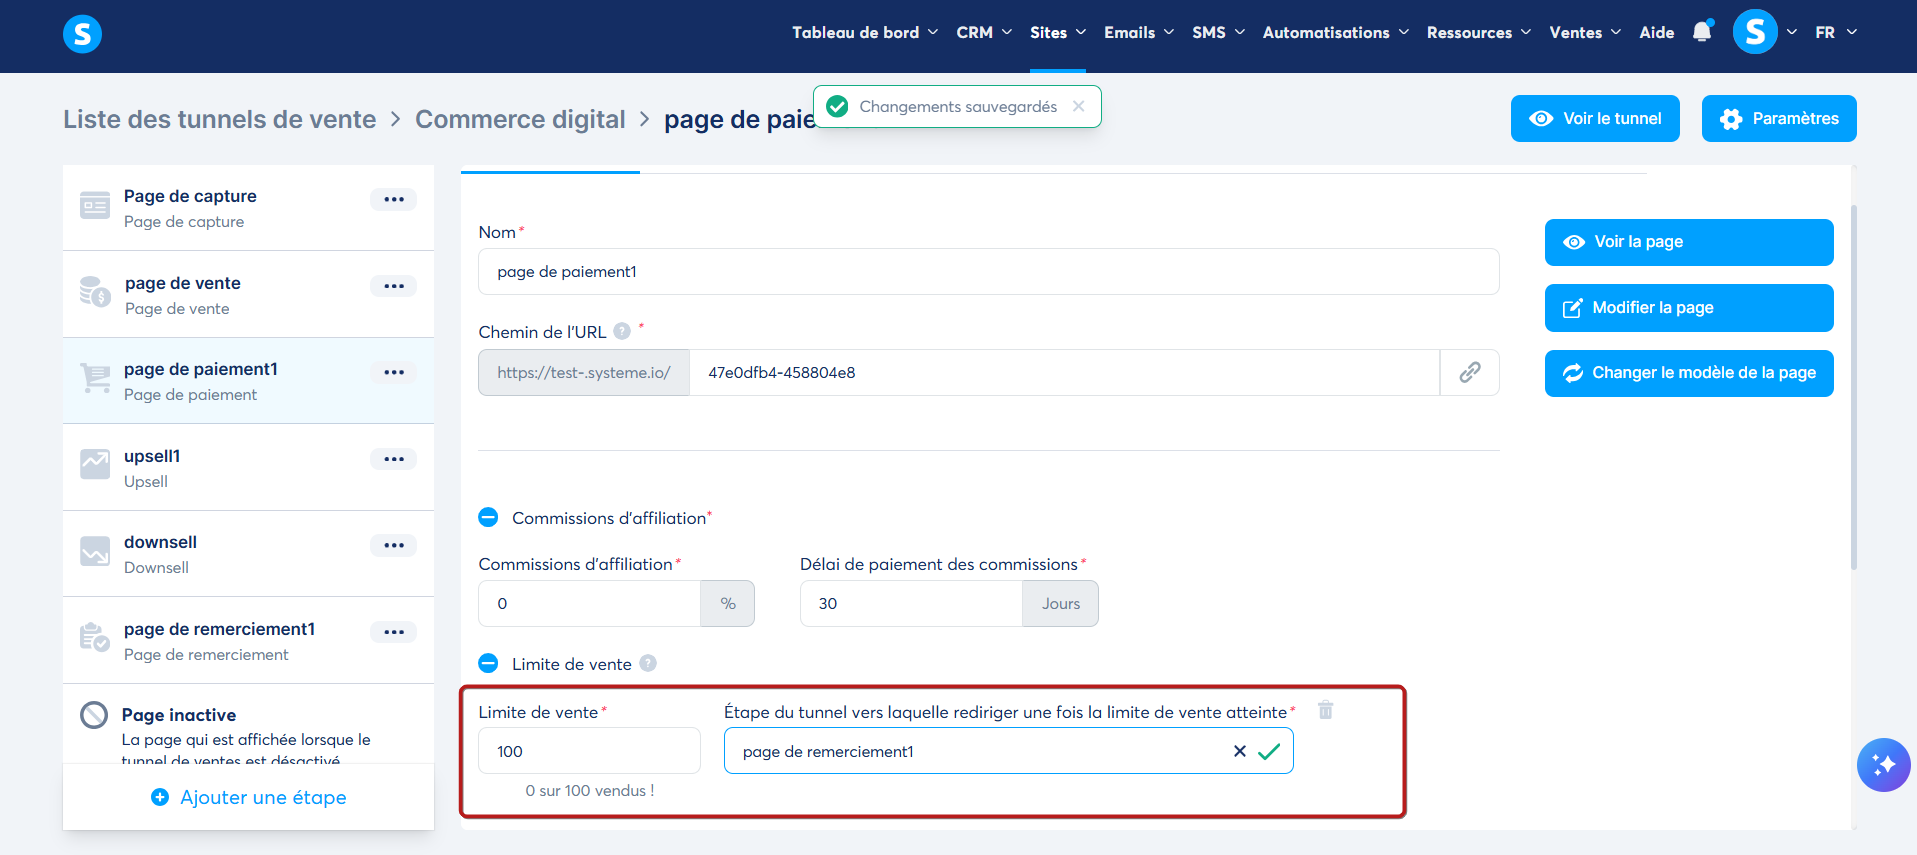
Task: Open the three-dot menu for page de remerciement1
Action: click(x=394, y=632)
